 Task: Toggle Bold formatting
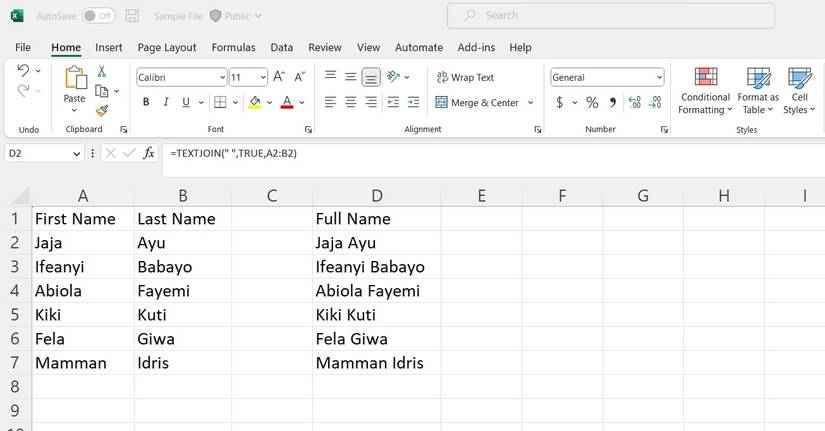click(x=146, y=102)
